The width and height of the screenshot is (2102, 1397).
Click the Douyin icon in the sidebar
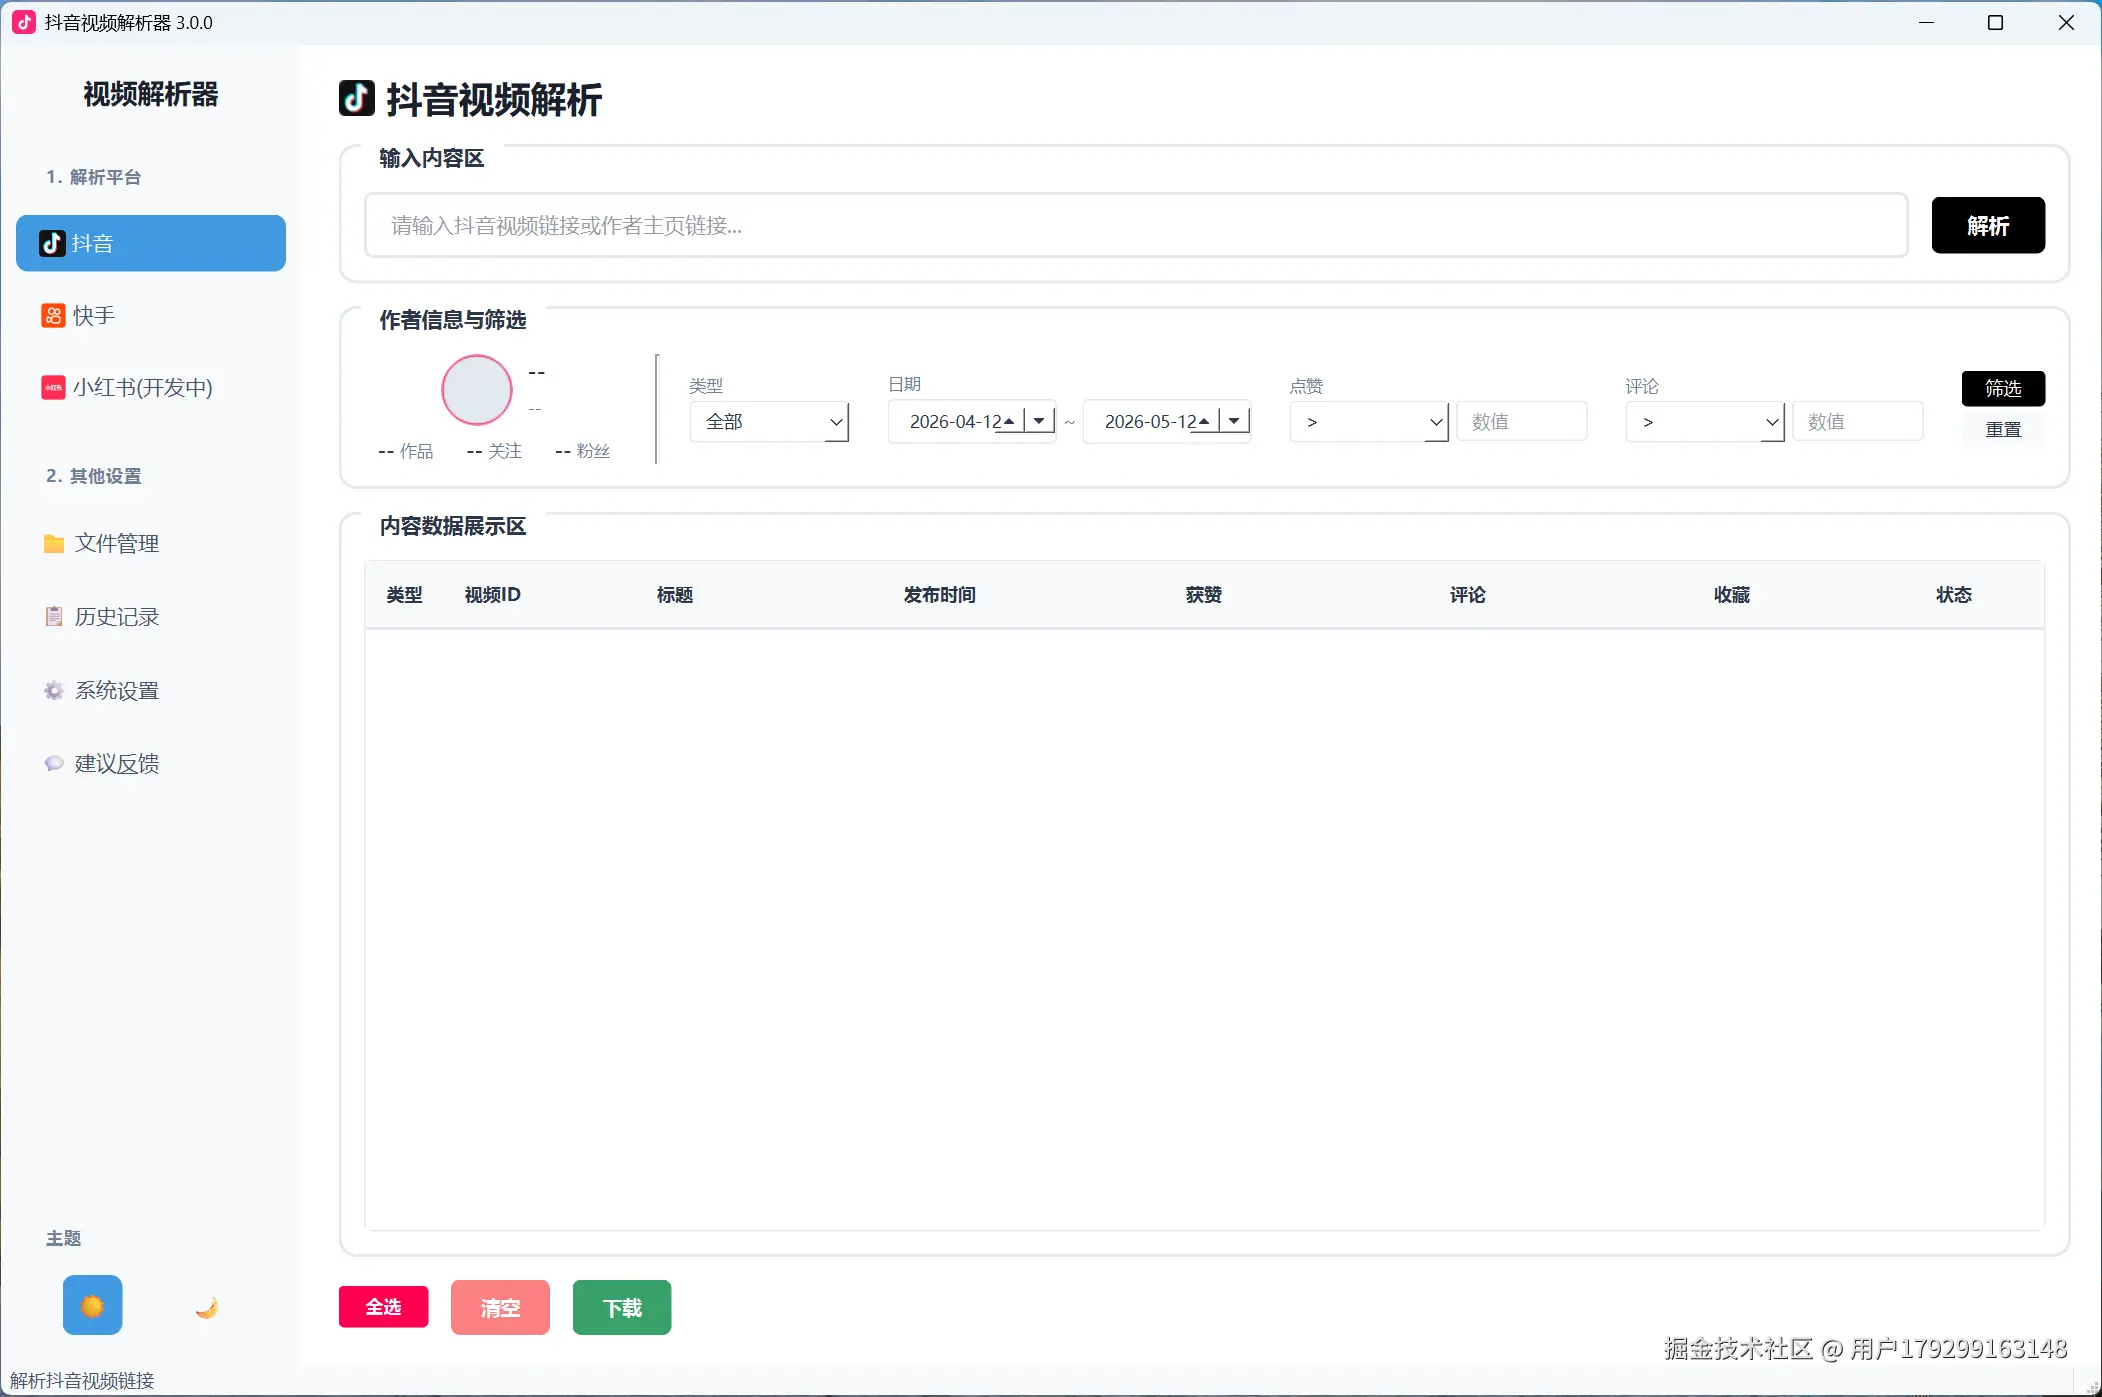click(x=52, y=243)
